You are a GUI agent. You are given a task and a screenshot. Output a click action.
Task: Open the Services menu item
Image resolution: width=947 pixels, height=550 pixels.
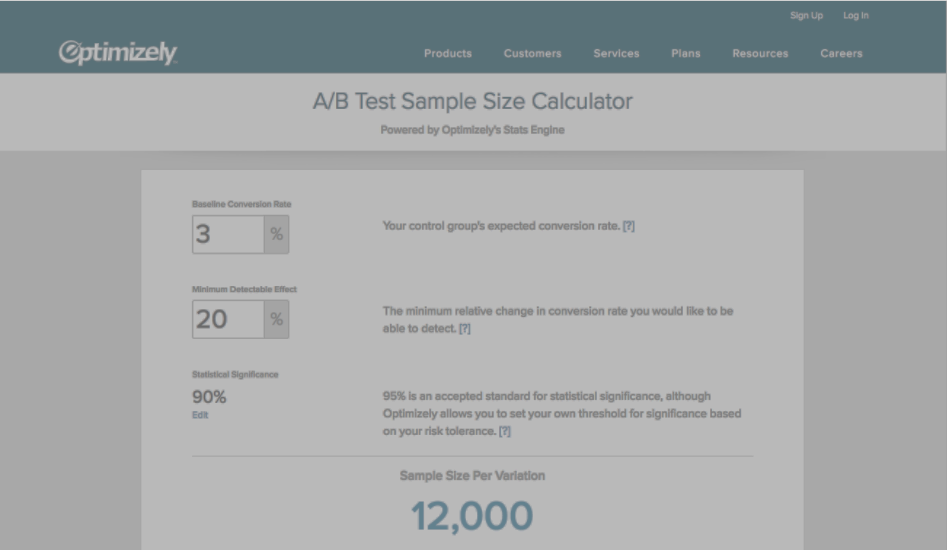(616, 53)
